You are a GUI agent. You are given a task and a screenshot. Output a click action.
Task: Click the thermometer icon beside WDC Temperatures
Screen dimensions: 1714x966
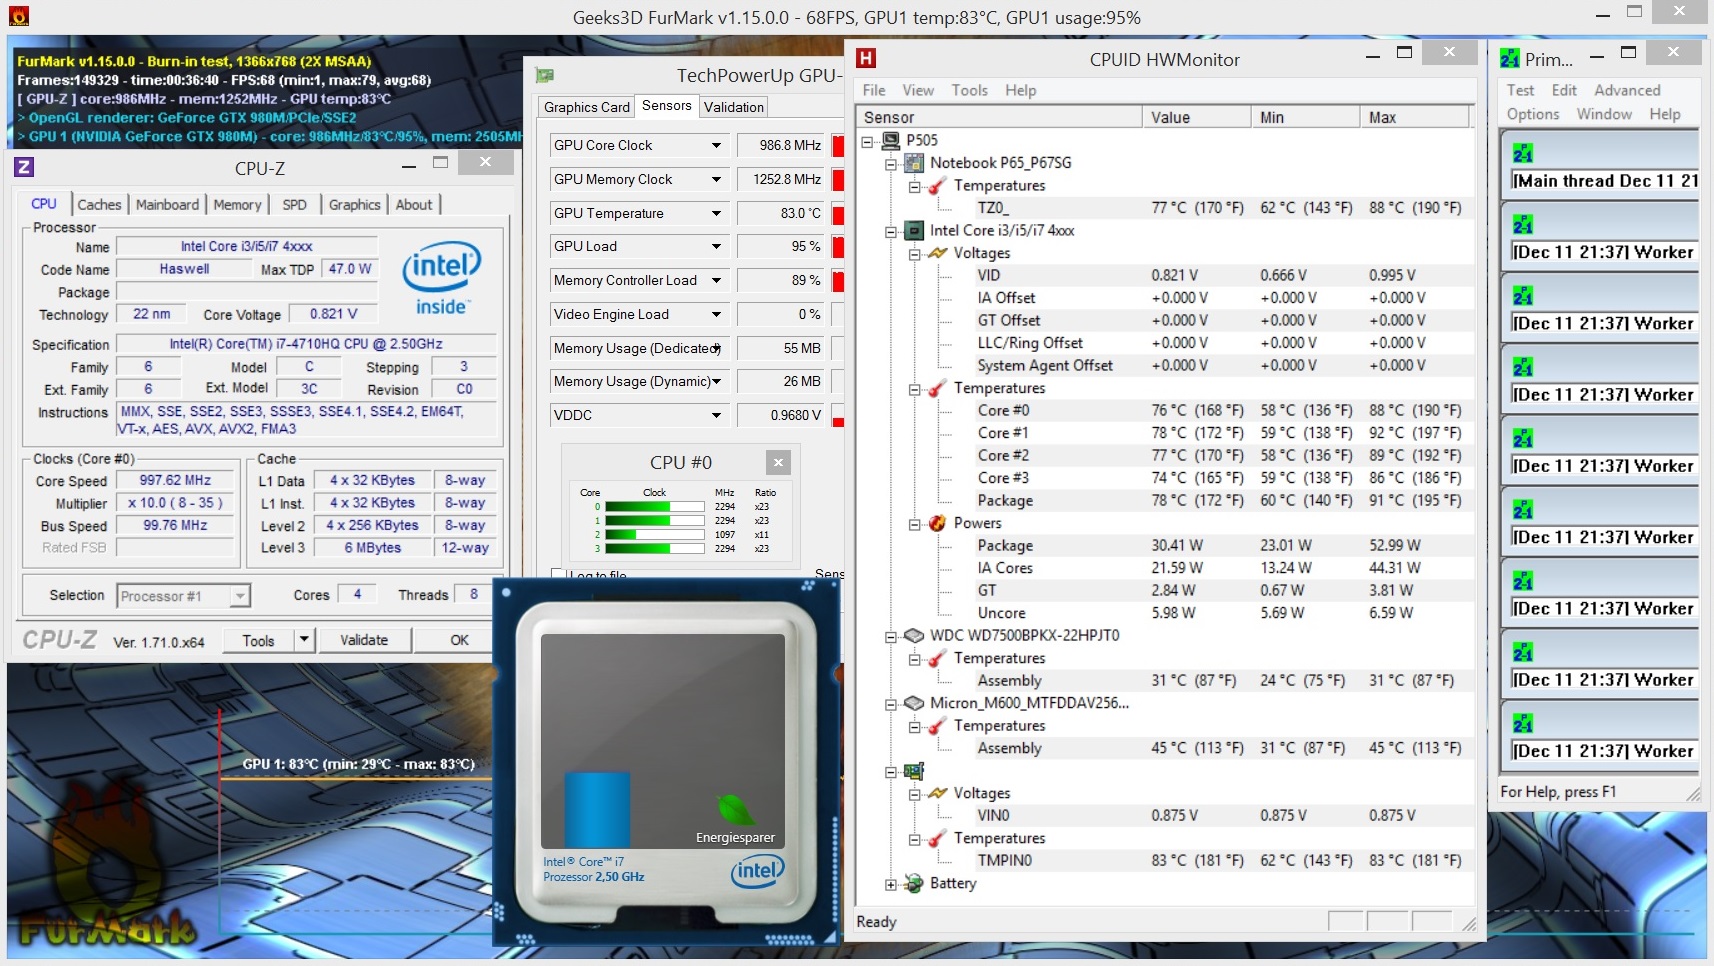click(x=937, y=658)
